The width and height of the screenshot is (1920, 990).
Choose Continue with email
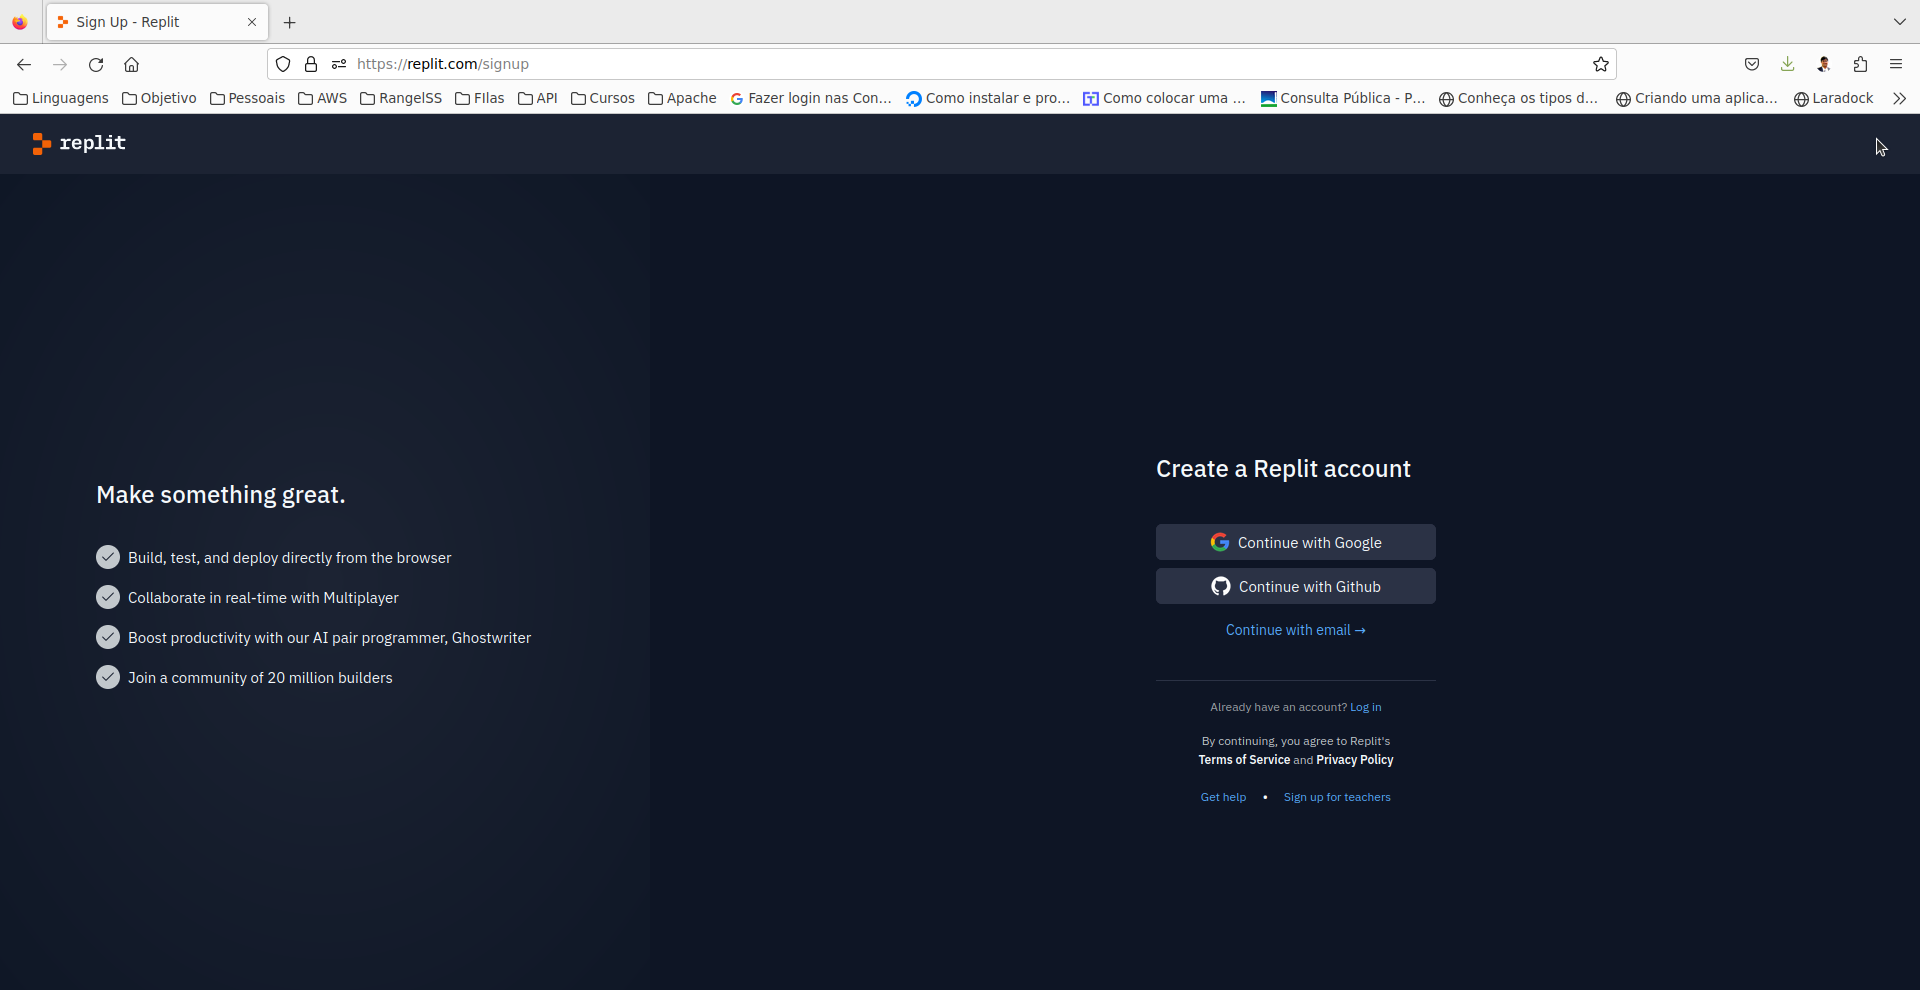click(1296, 630)
